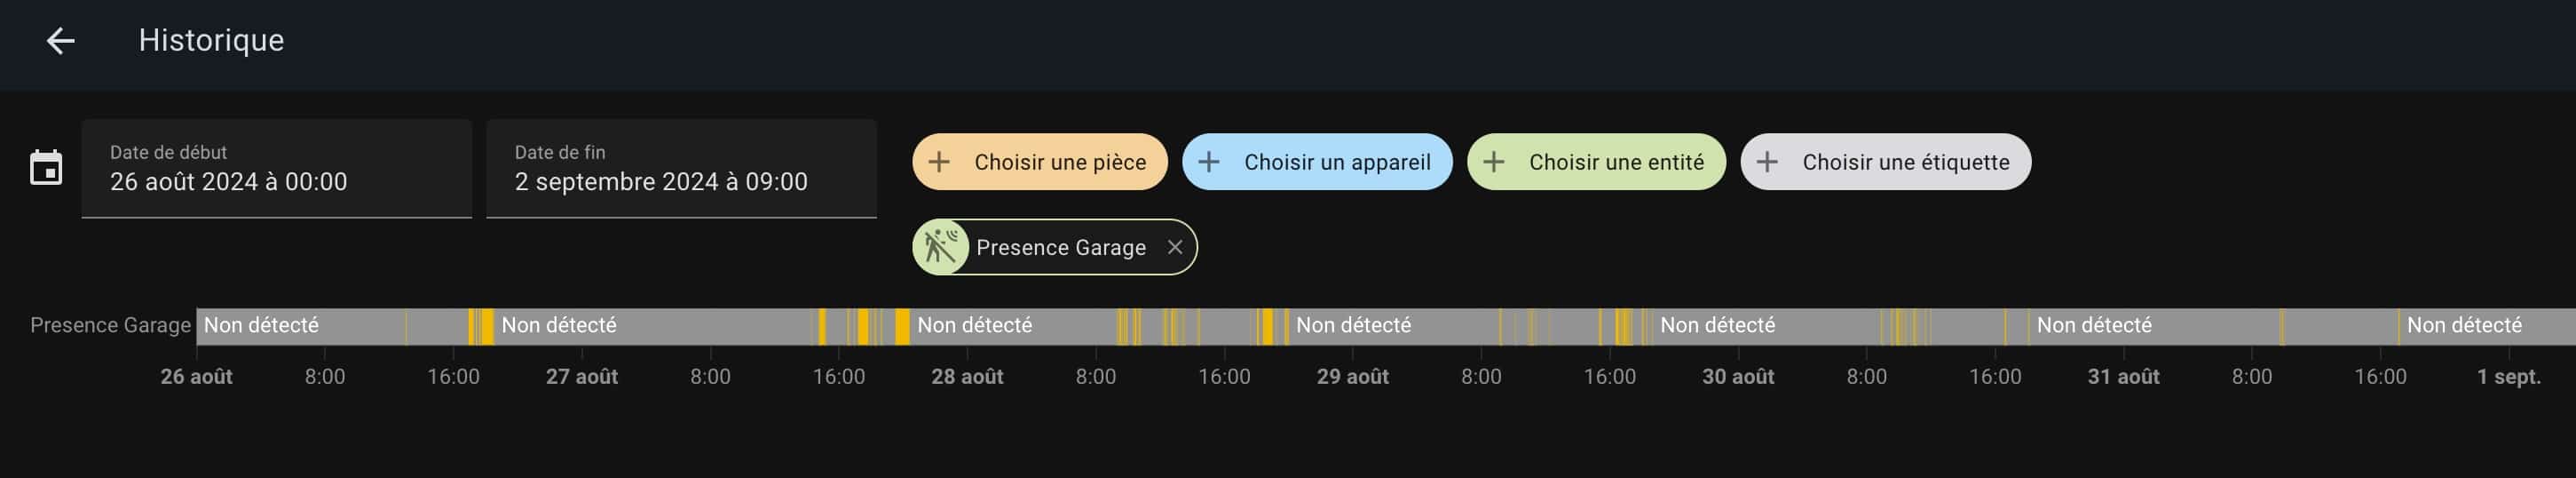Click the Presence Garage timeline row label
The height and width of the screenshot is (478, 2576).
110,326
